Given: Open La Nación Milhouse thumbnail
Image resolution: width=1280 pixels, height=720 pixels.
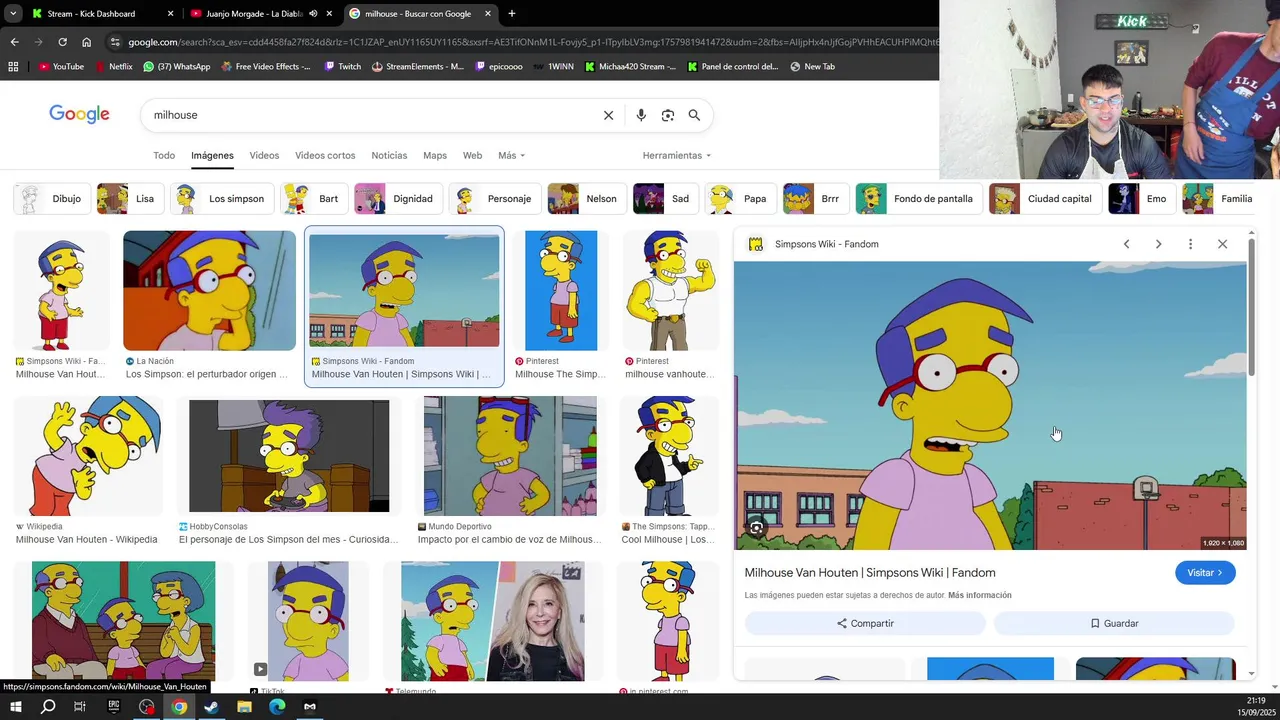Looking at the screenshot, I should coord(209,291).
